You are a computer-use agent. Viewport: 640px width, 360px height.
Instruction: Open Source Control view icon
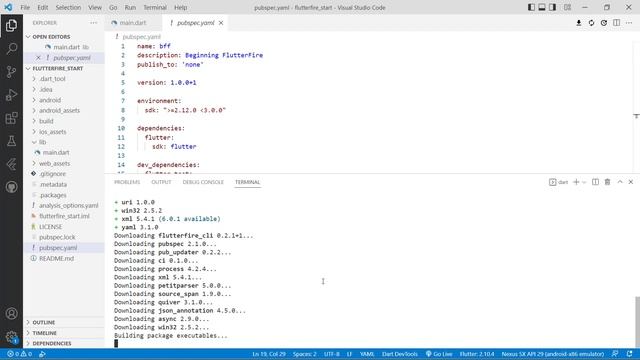(x=11, y=72)
